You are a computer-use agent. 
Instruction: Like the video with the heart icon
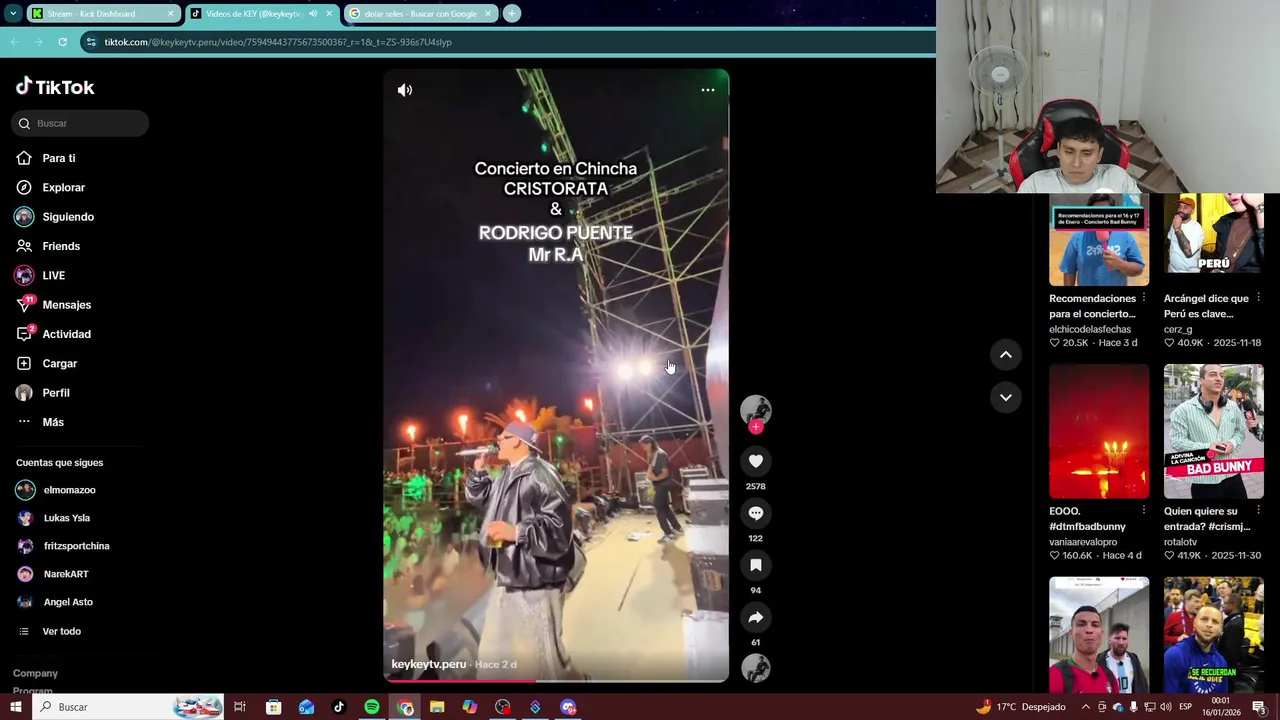click(756, 461)
